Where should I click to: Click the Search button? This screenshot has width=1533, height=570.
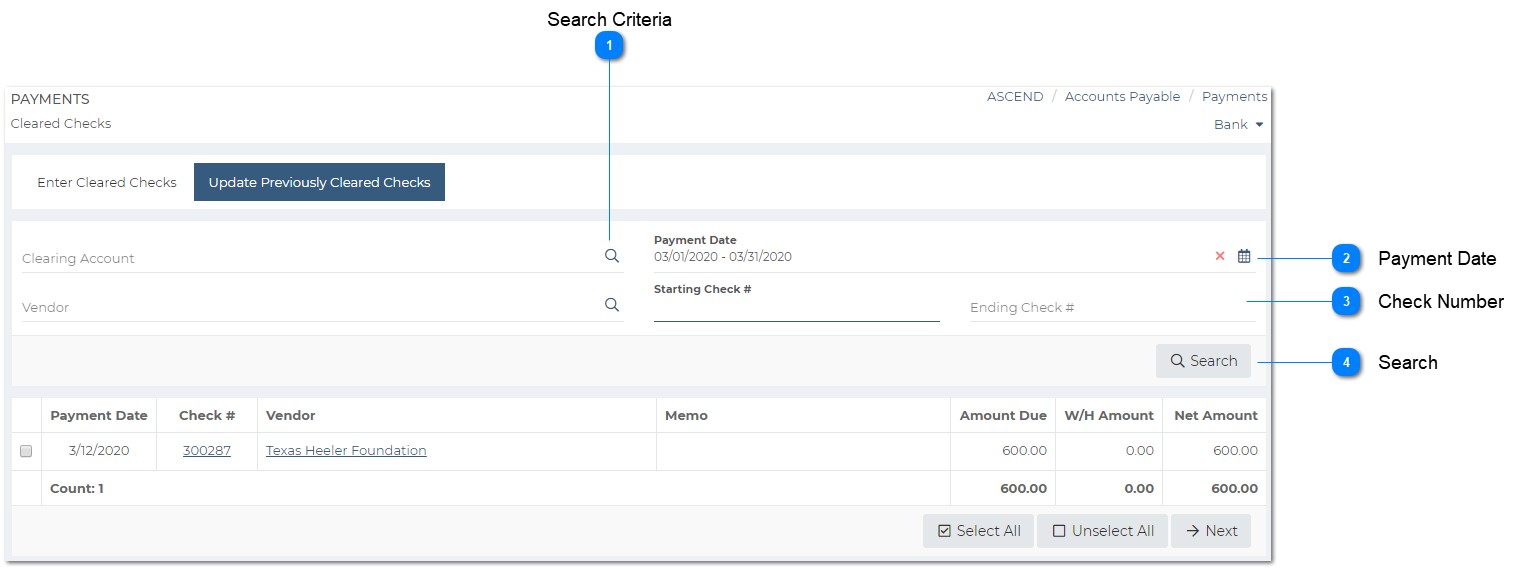point(1203,361)
